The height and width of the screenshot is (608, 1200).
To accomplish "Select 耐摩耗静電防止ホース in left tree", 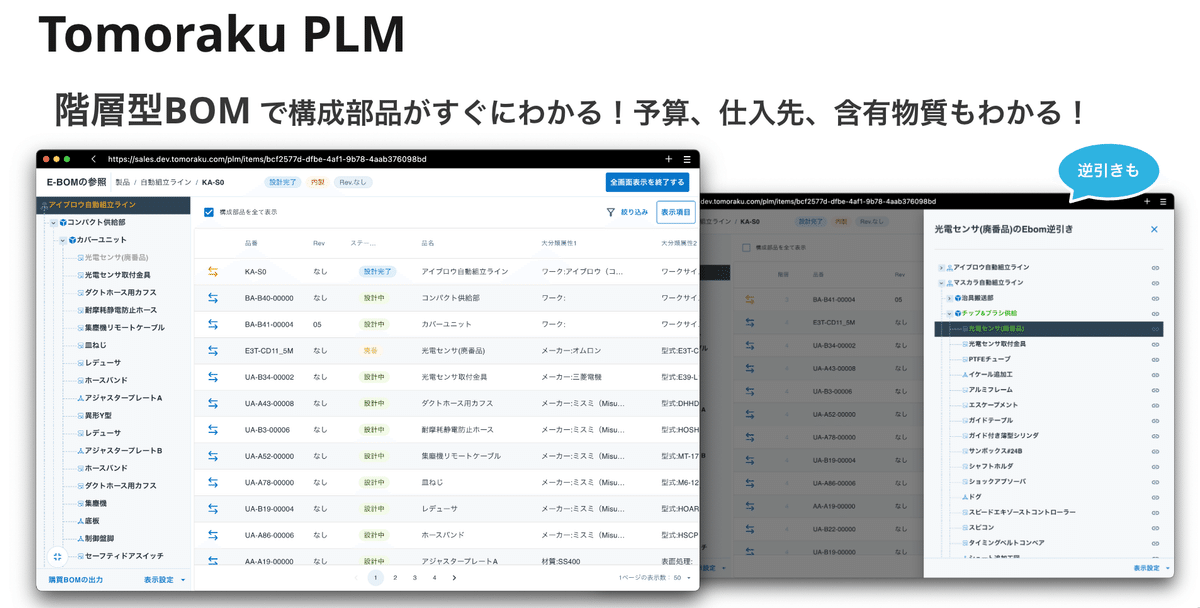I will pyautogui.click(x=121, y=310).
